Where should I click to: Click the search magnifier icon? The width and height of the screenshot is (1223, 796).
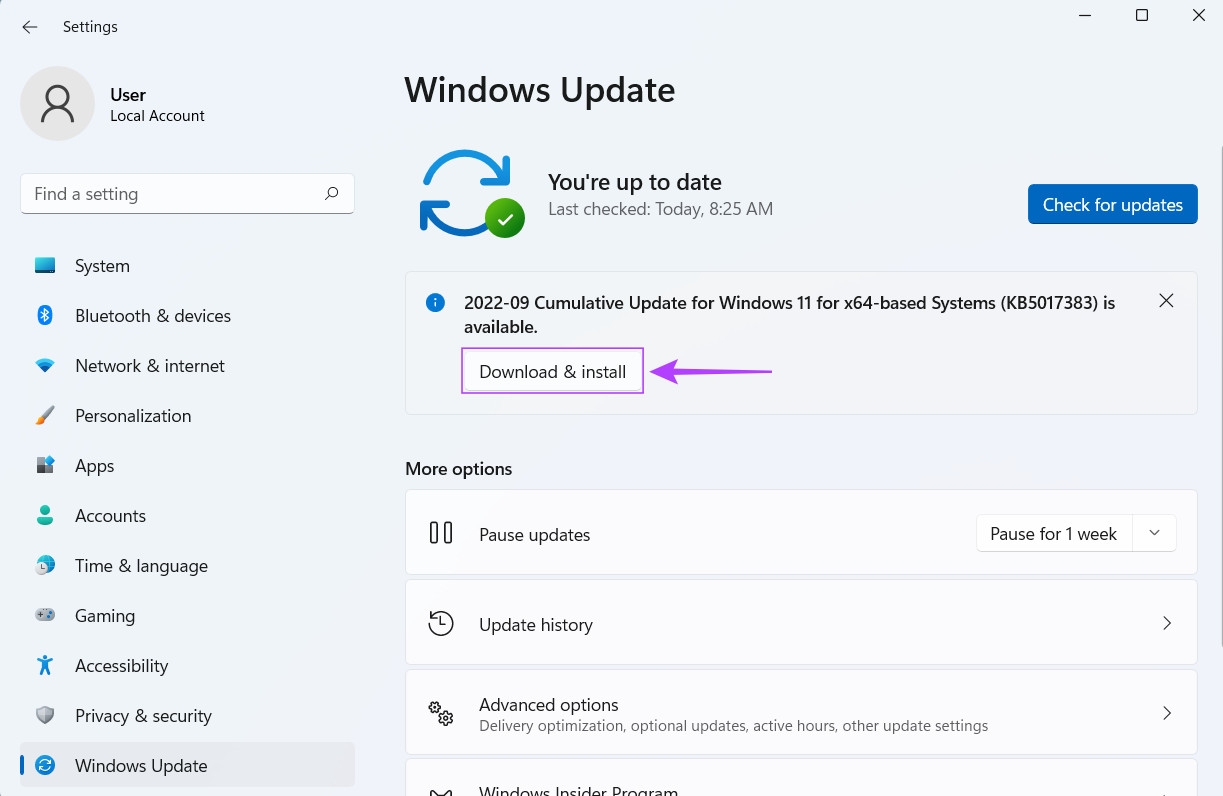coord(332,194)
